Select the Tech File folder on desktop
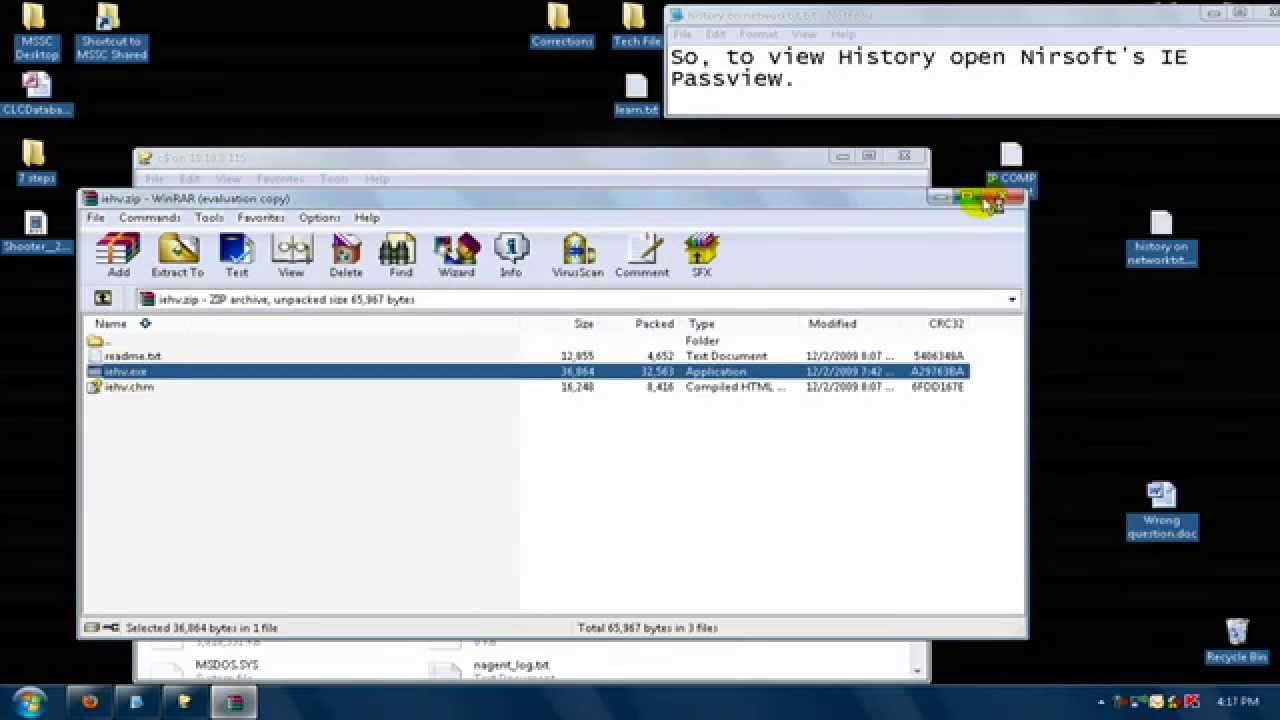Viewport: 1280px width, 720px height. pyautogui.click(x=636, y=26)
